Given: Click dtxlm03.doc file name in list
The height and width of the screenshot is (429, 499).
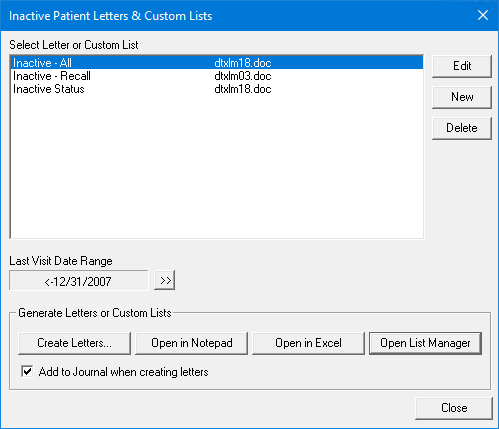Looking at the screenshot, I should (x=243, y=76).
